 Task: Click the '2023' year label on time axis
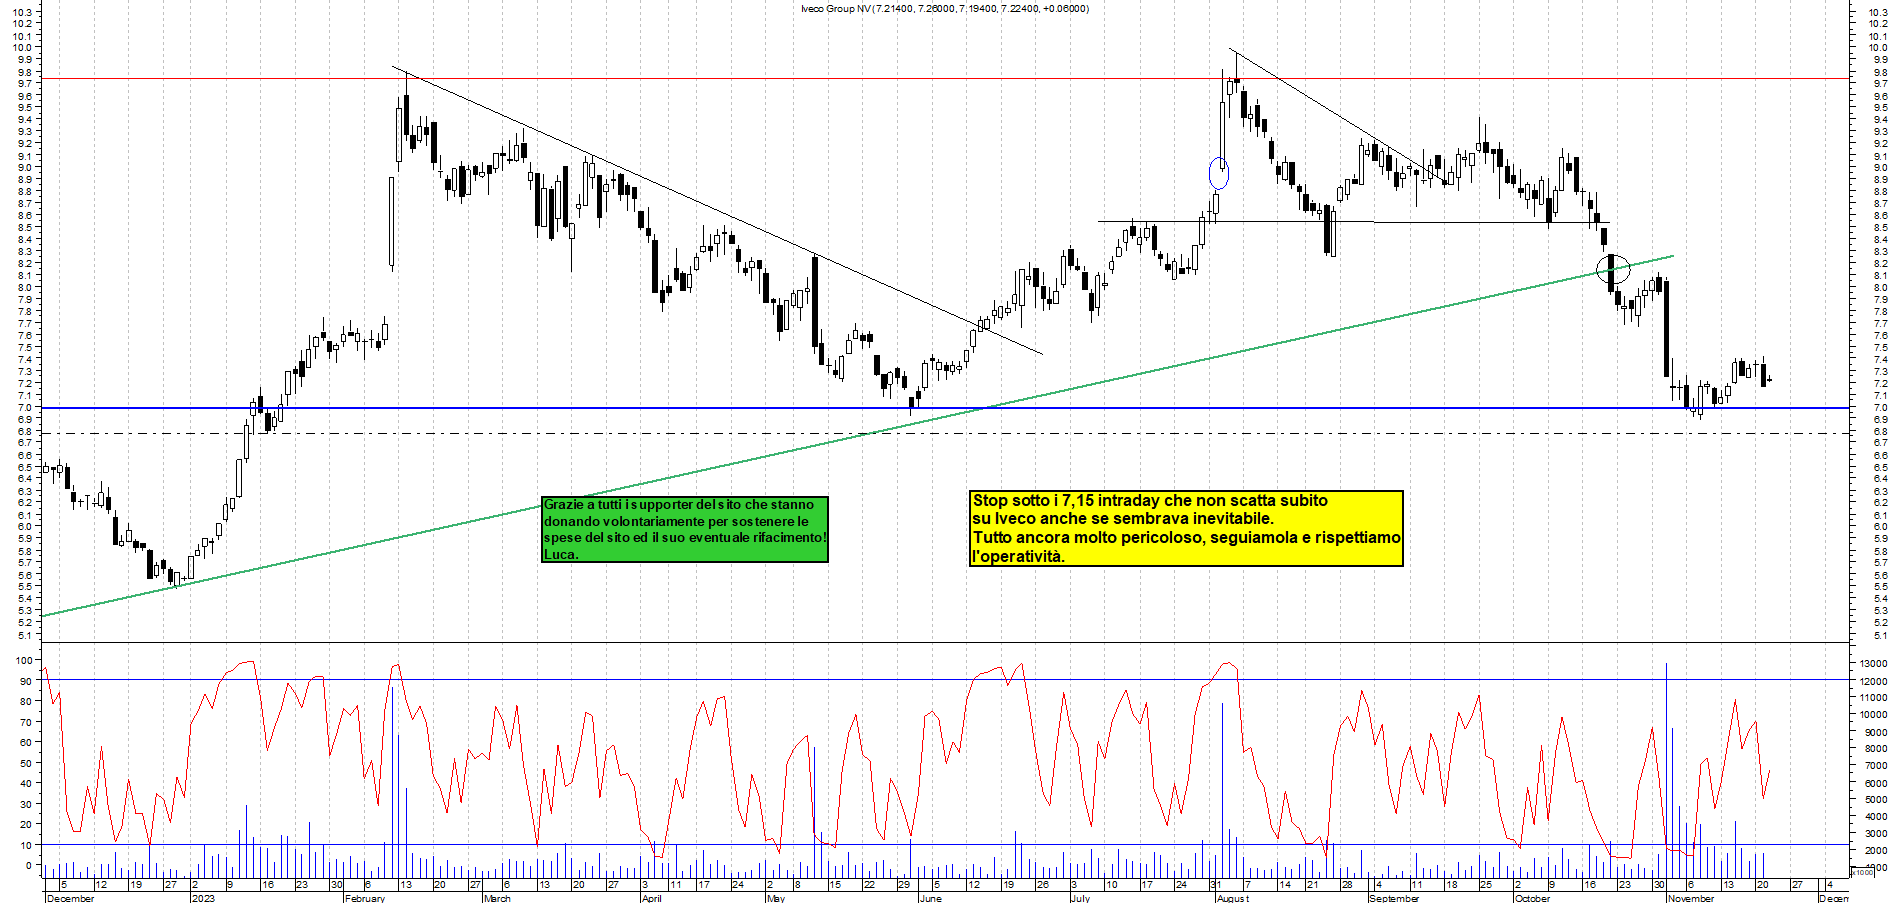click(203, 898)
